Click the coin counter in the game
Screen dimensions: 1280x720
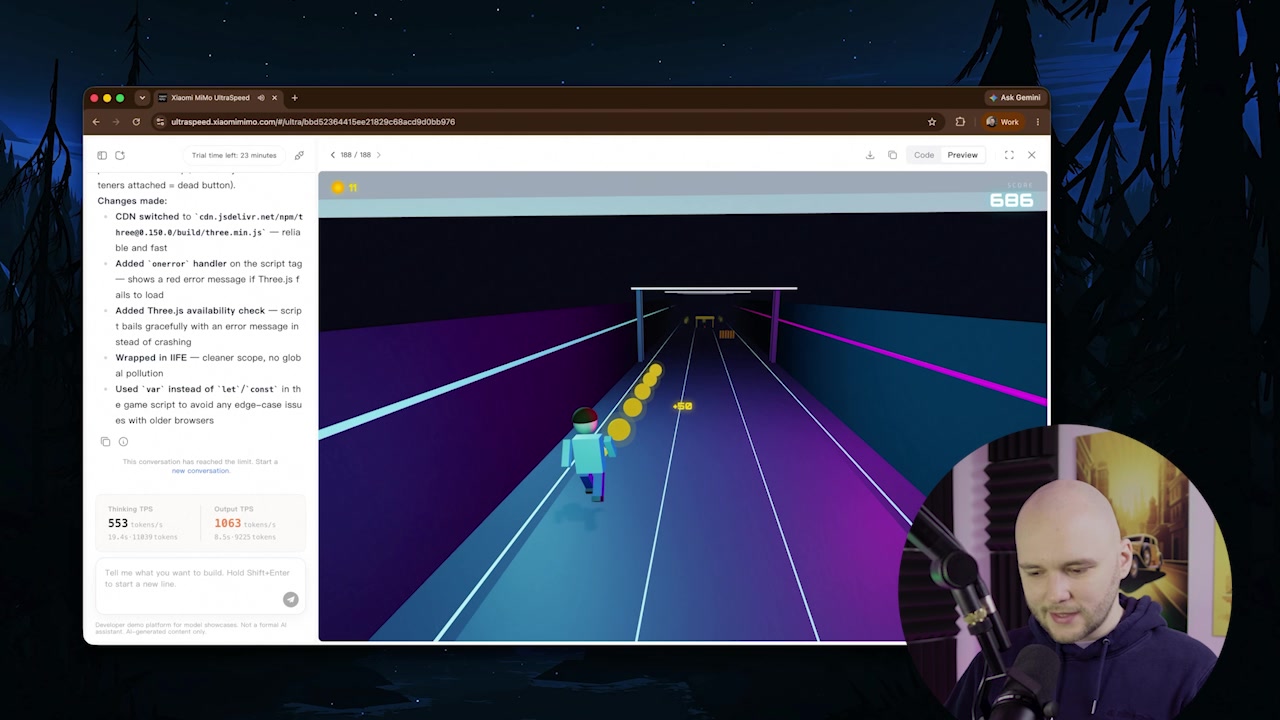pos(345,187)
